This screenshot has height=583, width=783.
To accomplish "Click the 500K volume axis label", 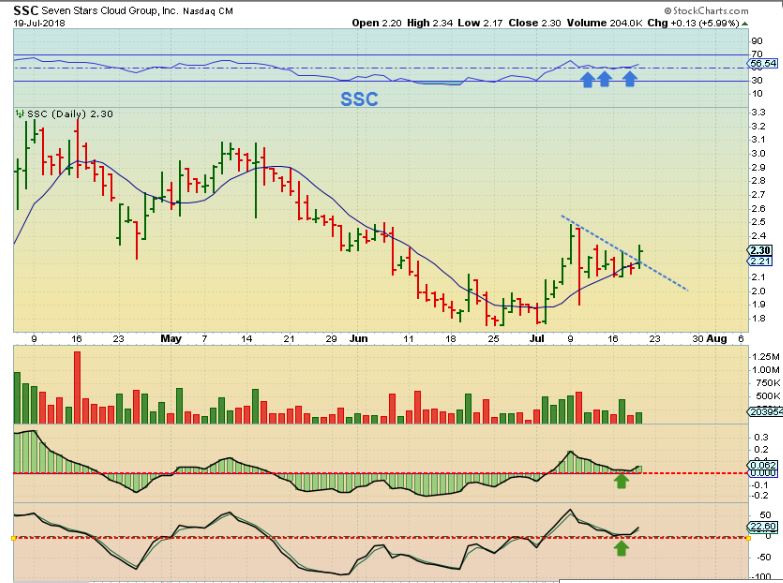I will (766, 396).
